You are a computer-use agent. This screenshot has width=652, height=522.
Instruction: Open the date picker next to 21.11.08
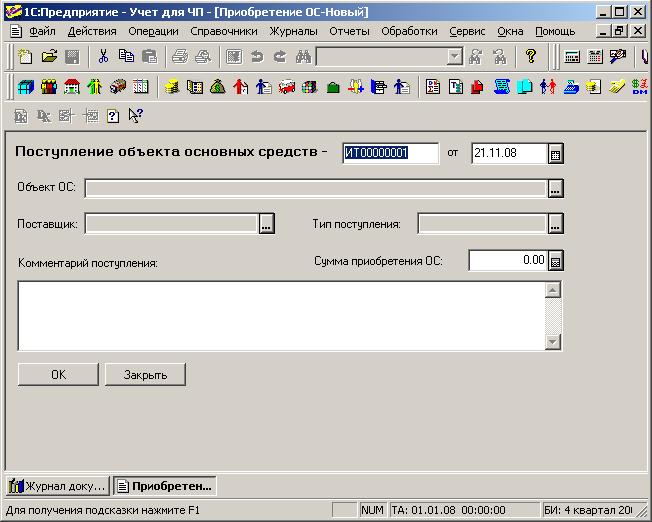click(x=556, y=153)
